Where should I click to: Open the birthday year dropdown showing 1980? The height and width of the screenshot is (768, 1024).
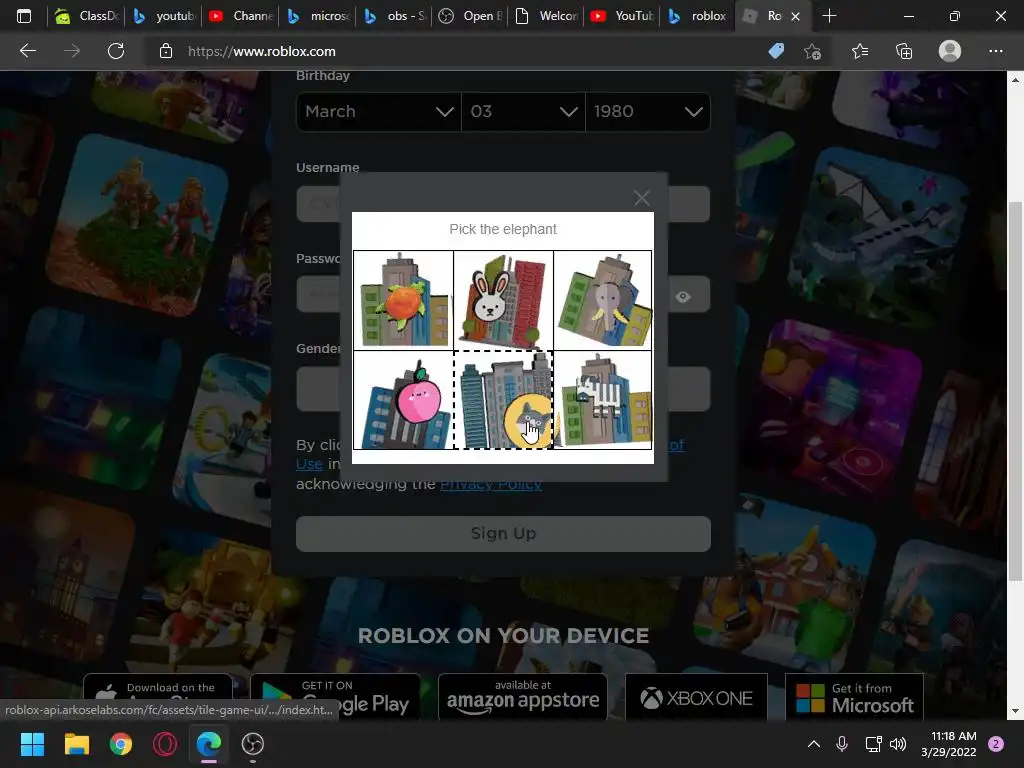(x=648, y=112)
